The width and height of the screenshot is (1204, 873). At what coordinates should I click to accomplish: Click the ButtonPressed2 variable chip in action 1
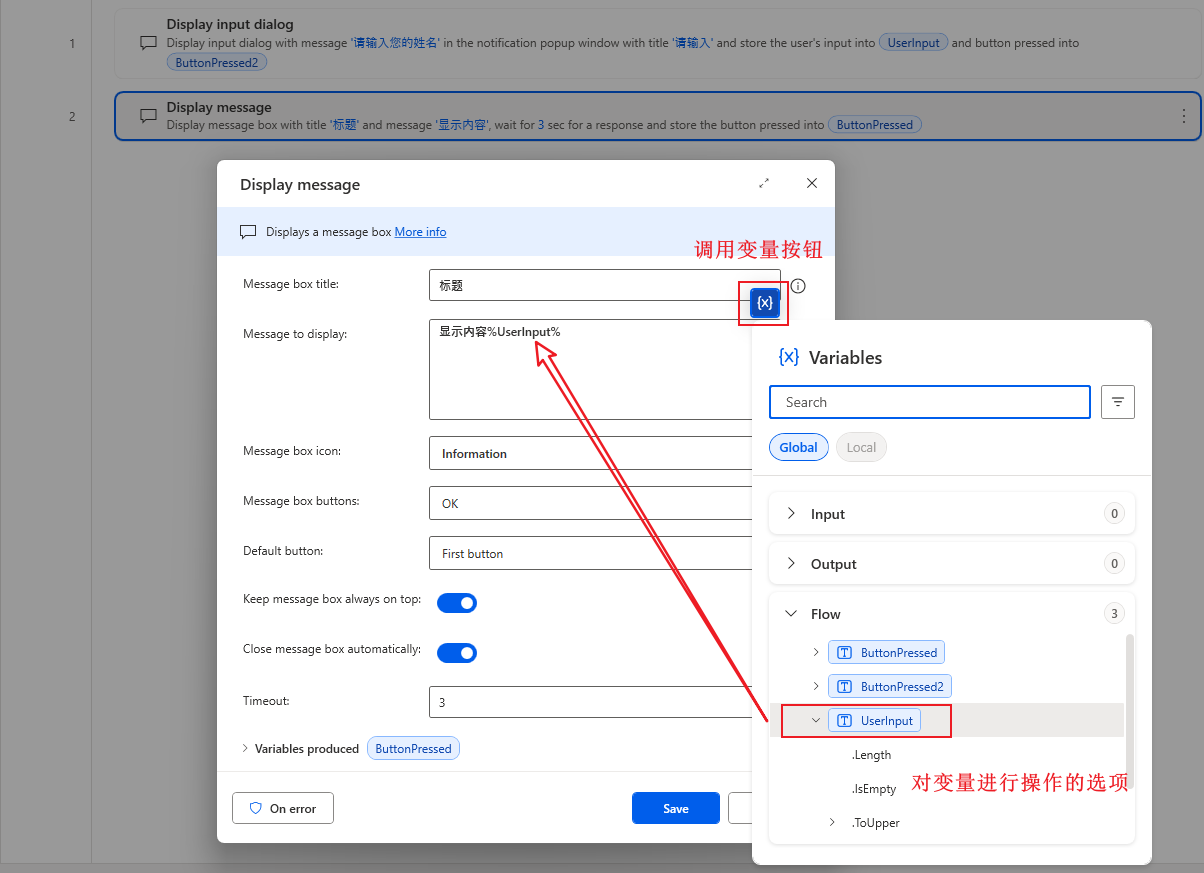coord(217,62)
